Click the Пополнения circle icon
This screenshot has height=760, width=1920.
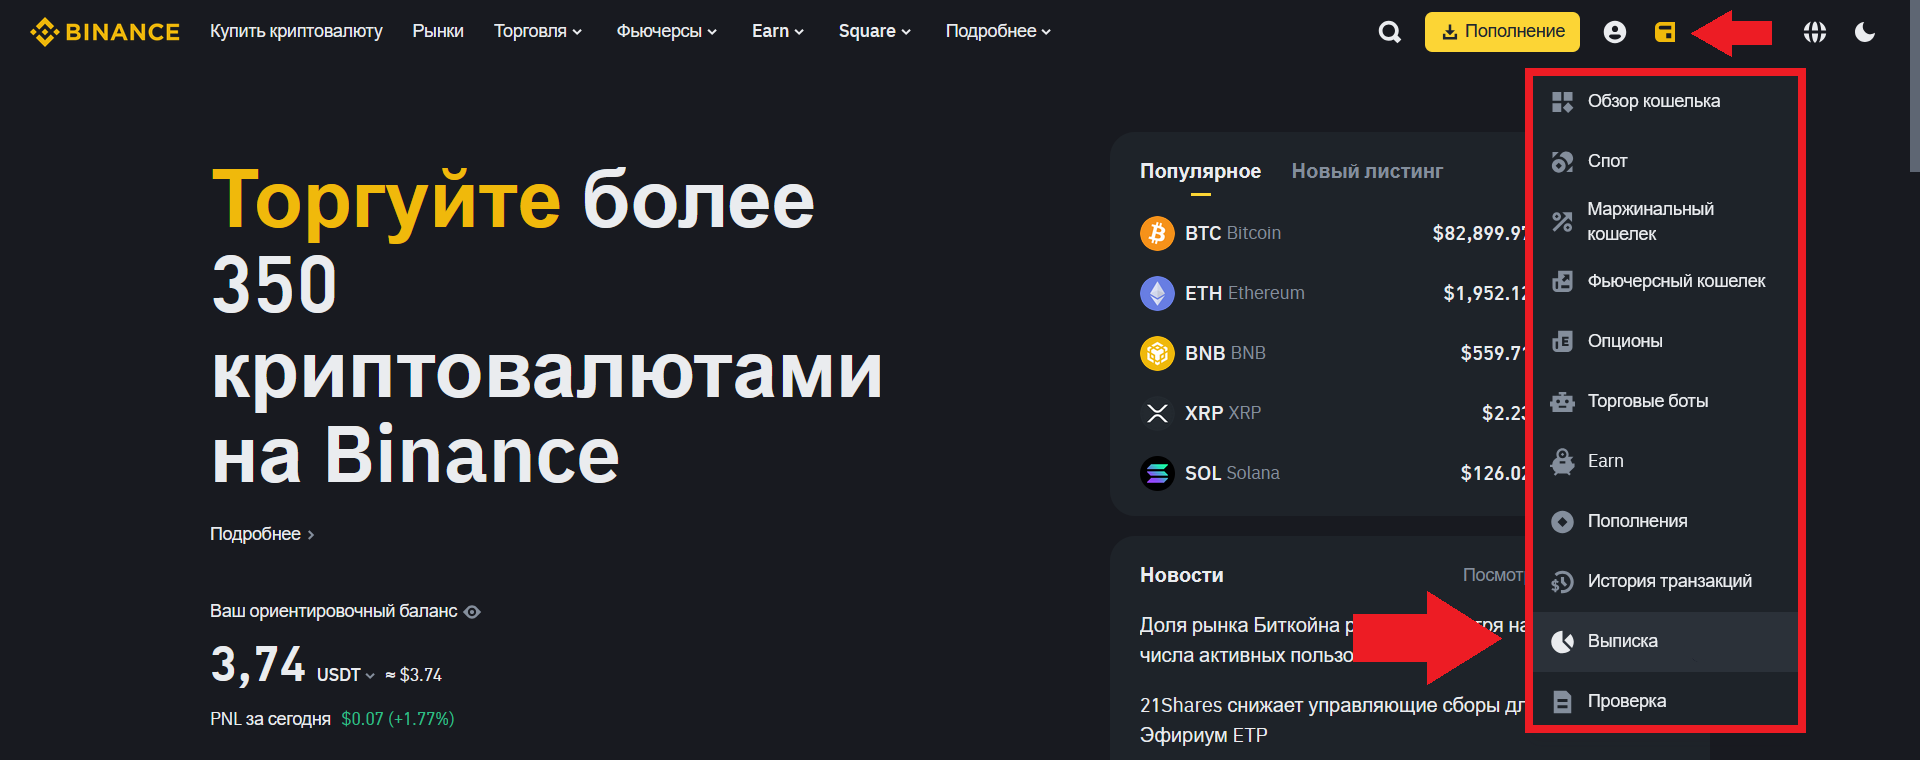point(1562,521)
